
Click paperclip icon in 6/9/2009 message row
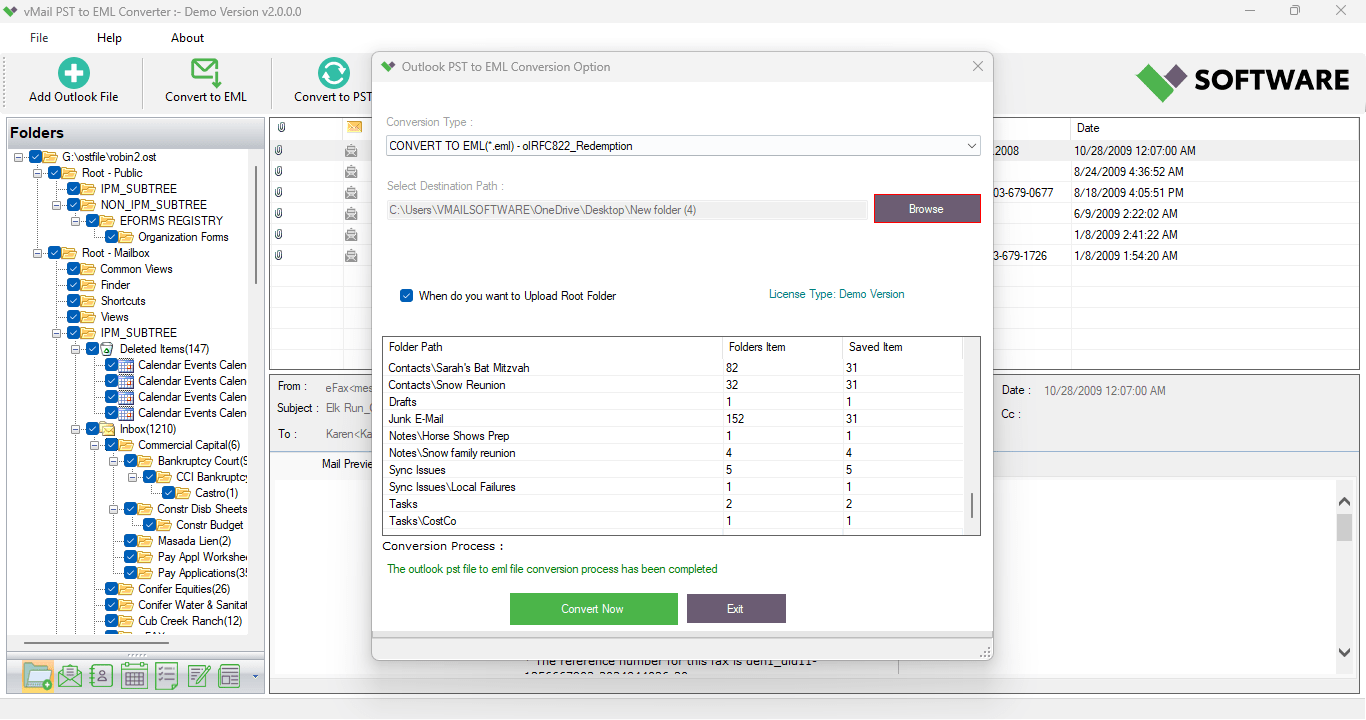pos(279,214)
